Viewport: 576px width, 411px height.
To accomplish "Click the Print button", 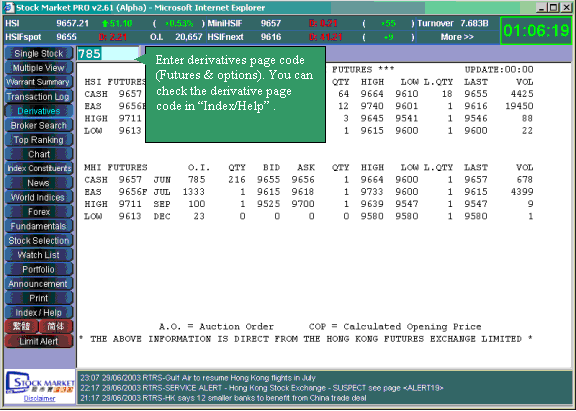I will click(x=39, y=298).
